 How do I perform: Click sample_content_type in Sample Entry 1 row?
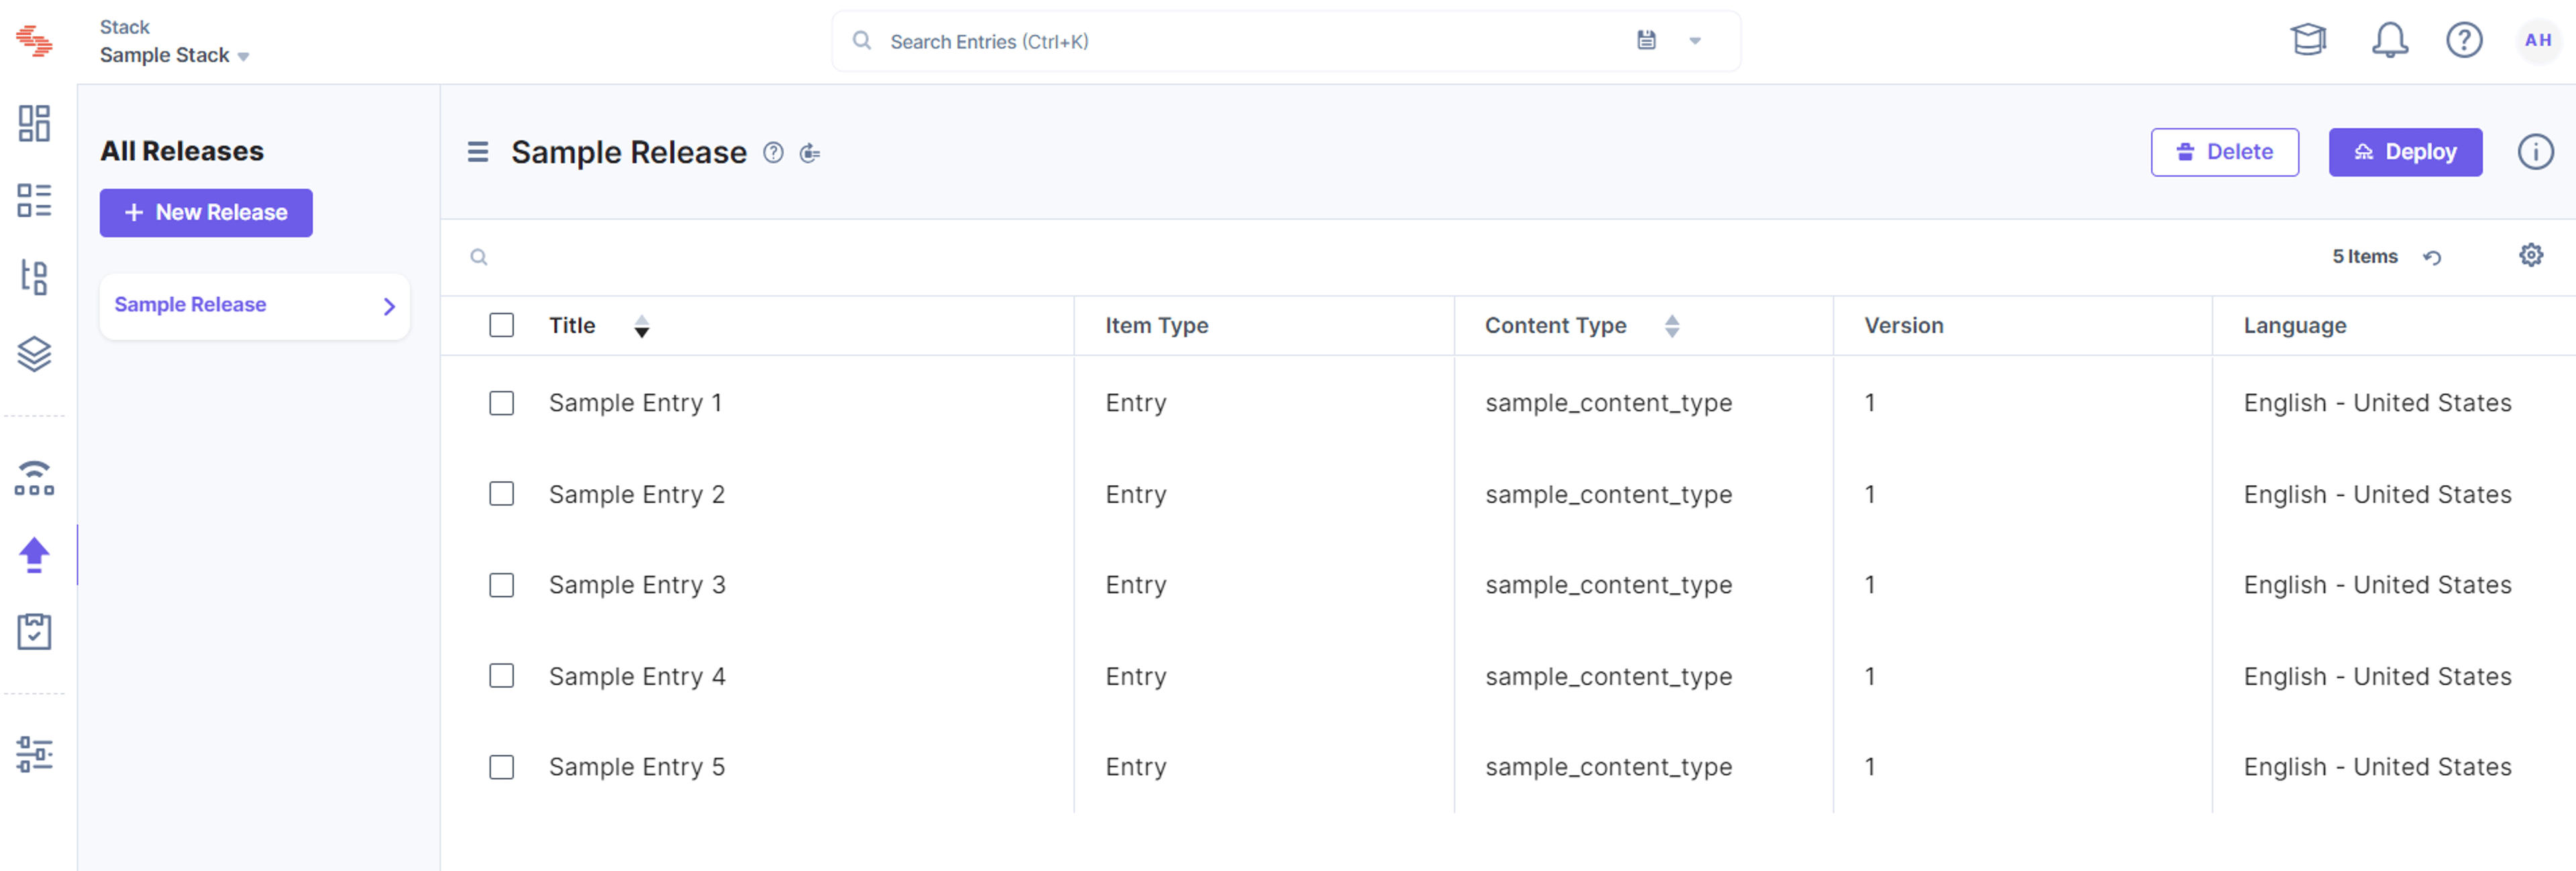pos(1608,403)
